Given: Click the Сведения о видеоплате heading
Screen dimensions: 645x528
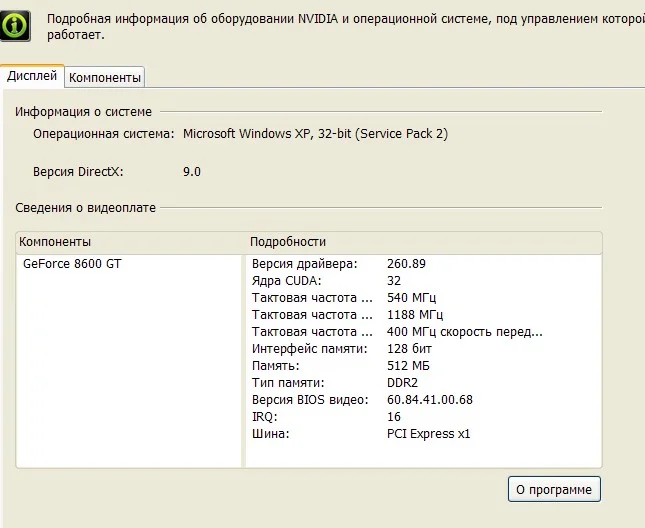Looking at the screenshot, I should coord(86,208).
